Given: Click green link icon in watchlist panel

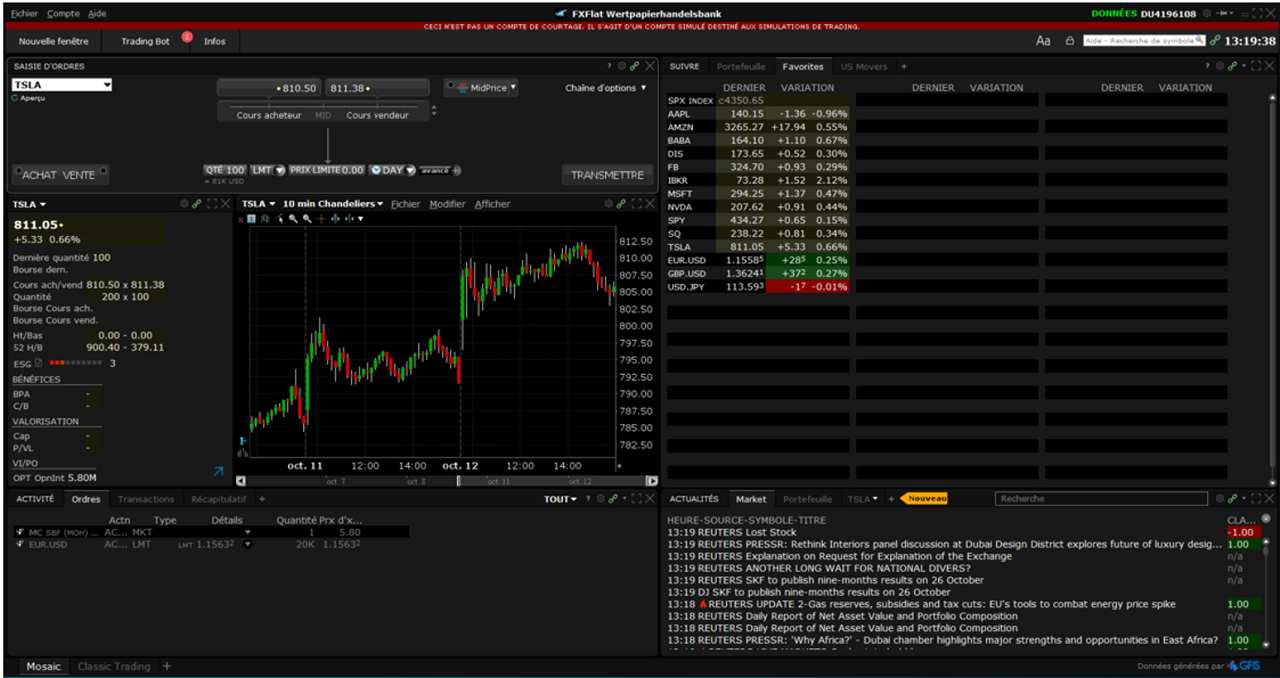Looking at the screenshot, I should pos(1231,66).
